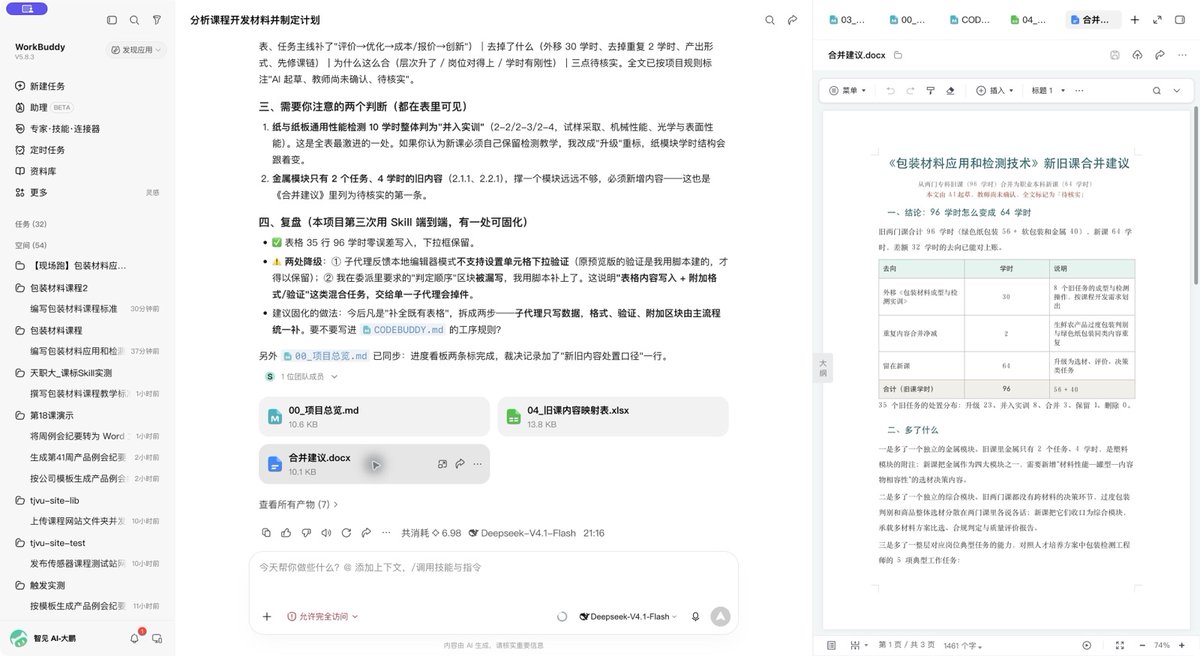Start voice input with the microphone
The height and width of the screenshot is (656, 1200).
(695, 617)
